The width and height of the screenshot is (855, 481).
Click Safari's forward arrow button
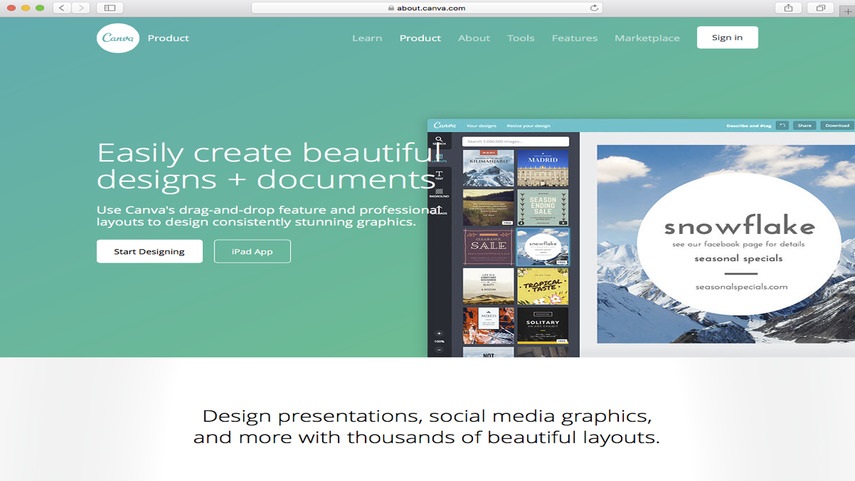[x=81, y=8]
